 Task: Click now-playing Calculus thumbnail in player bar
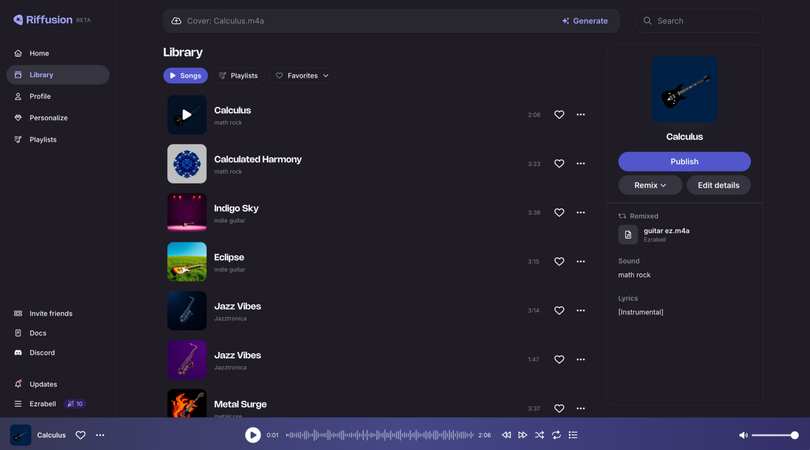click(21, 435)
